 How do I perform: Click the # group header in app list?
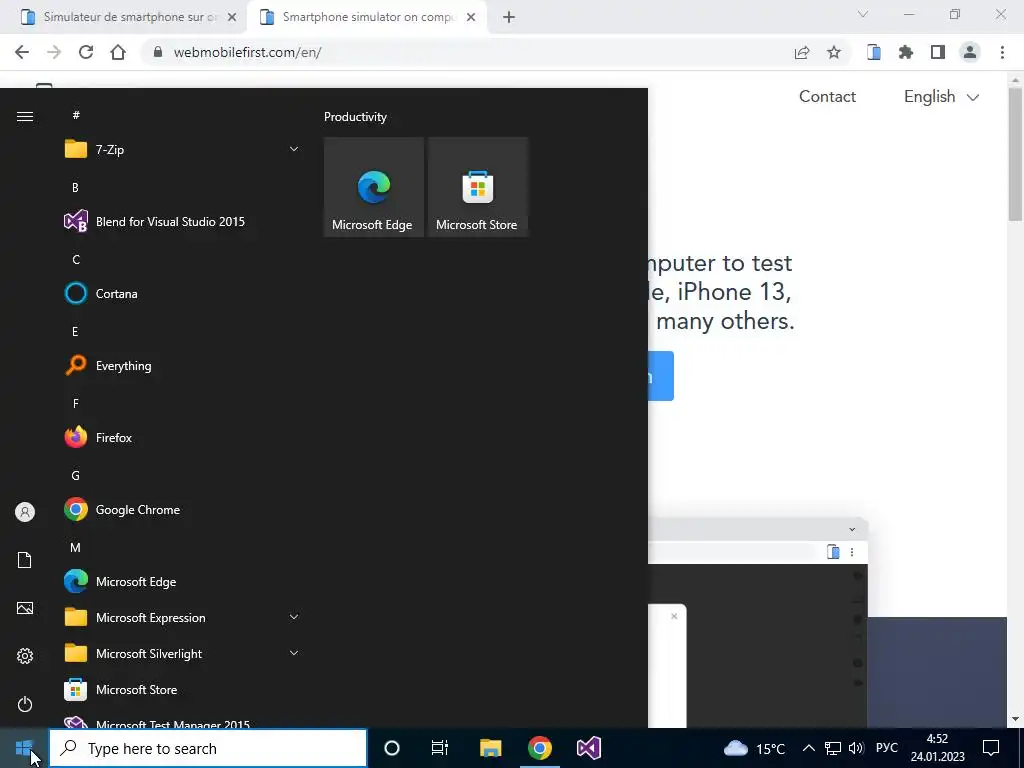click(x=76, y=115)
